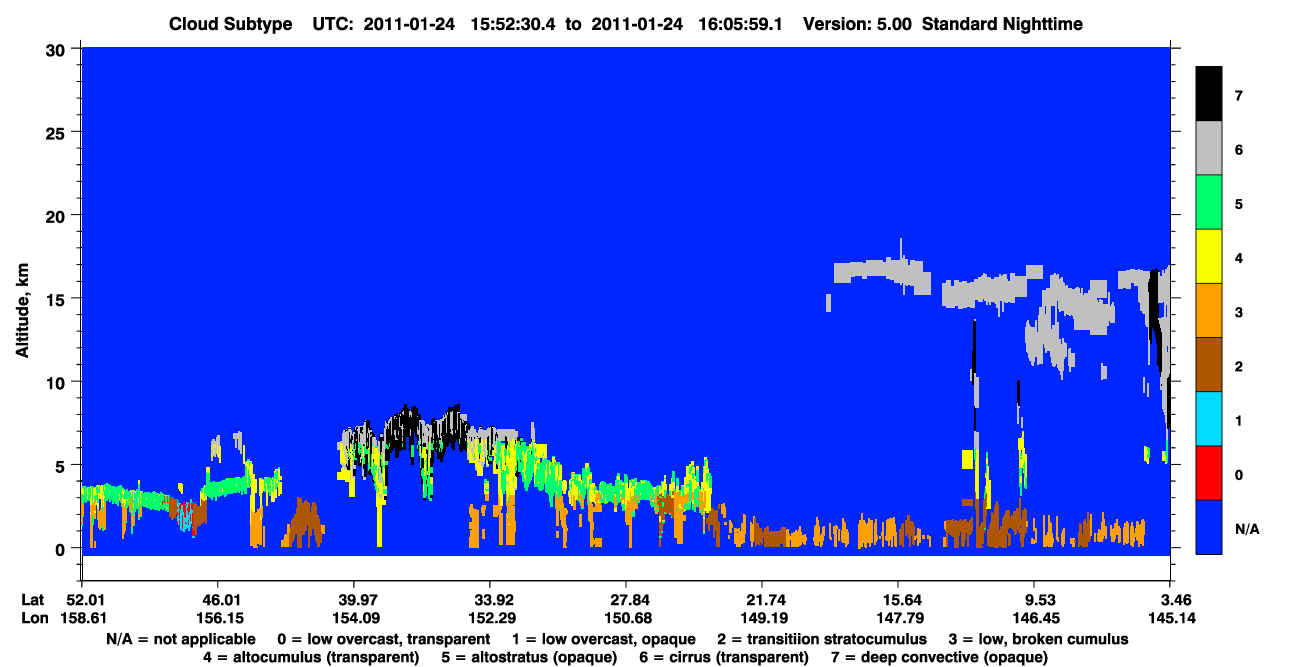This screenshot has height=667, width=1300.
Task: Click legend text '1 = low overcast, opaque'
Action: coord(604,639)
